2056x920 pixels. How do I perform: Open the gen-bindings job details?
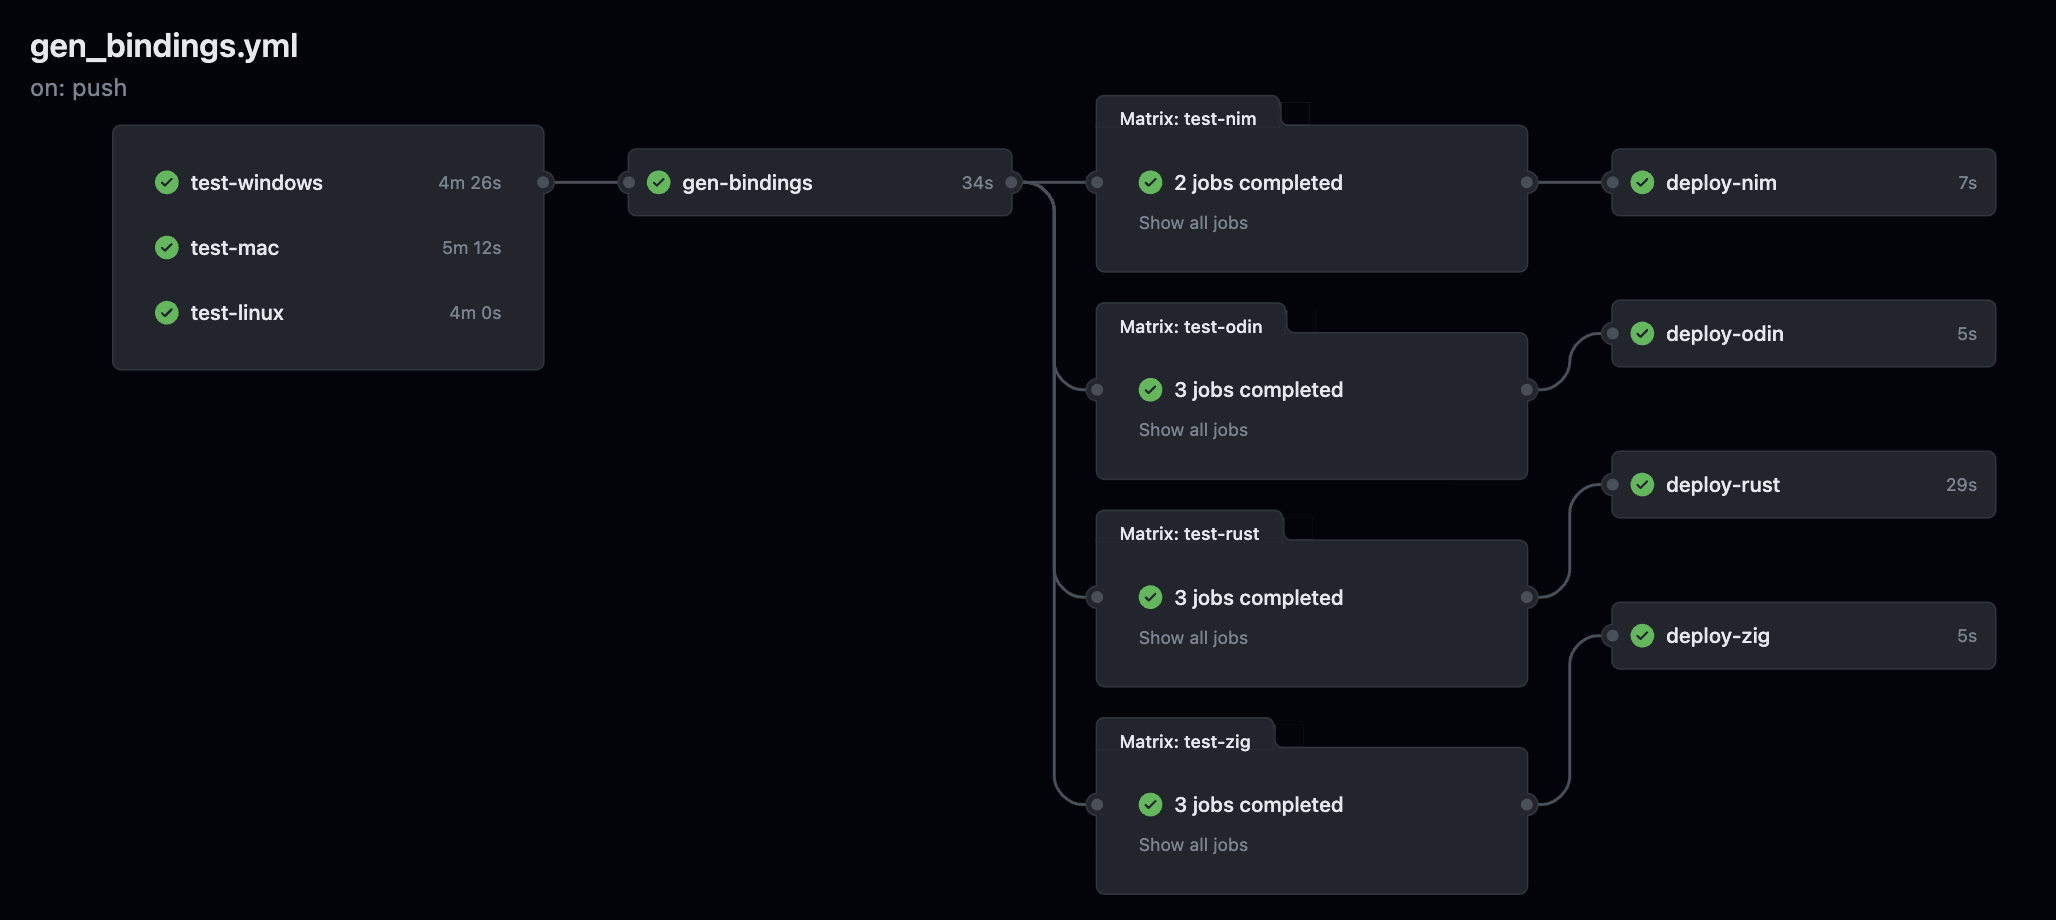coord(747,183)
